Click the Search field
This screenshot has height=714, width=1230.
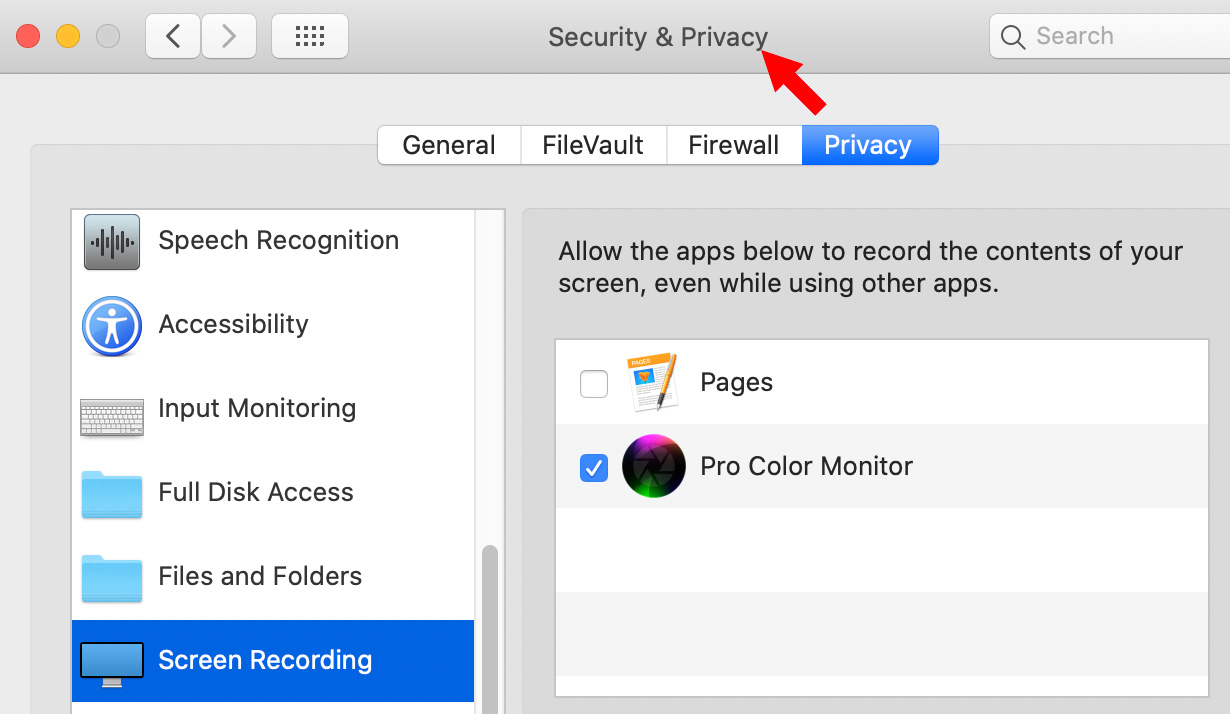pyautogui.click(x=1110, y=37)
